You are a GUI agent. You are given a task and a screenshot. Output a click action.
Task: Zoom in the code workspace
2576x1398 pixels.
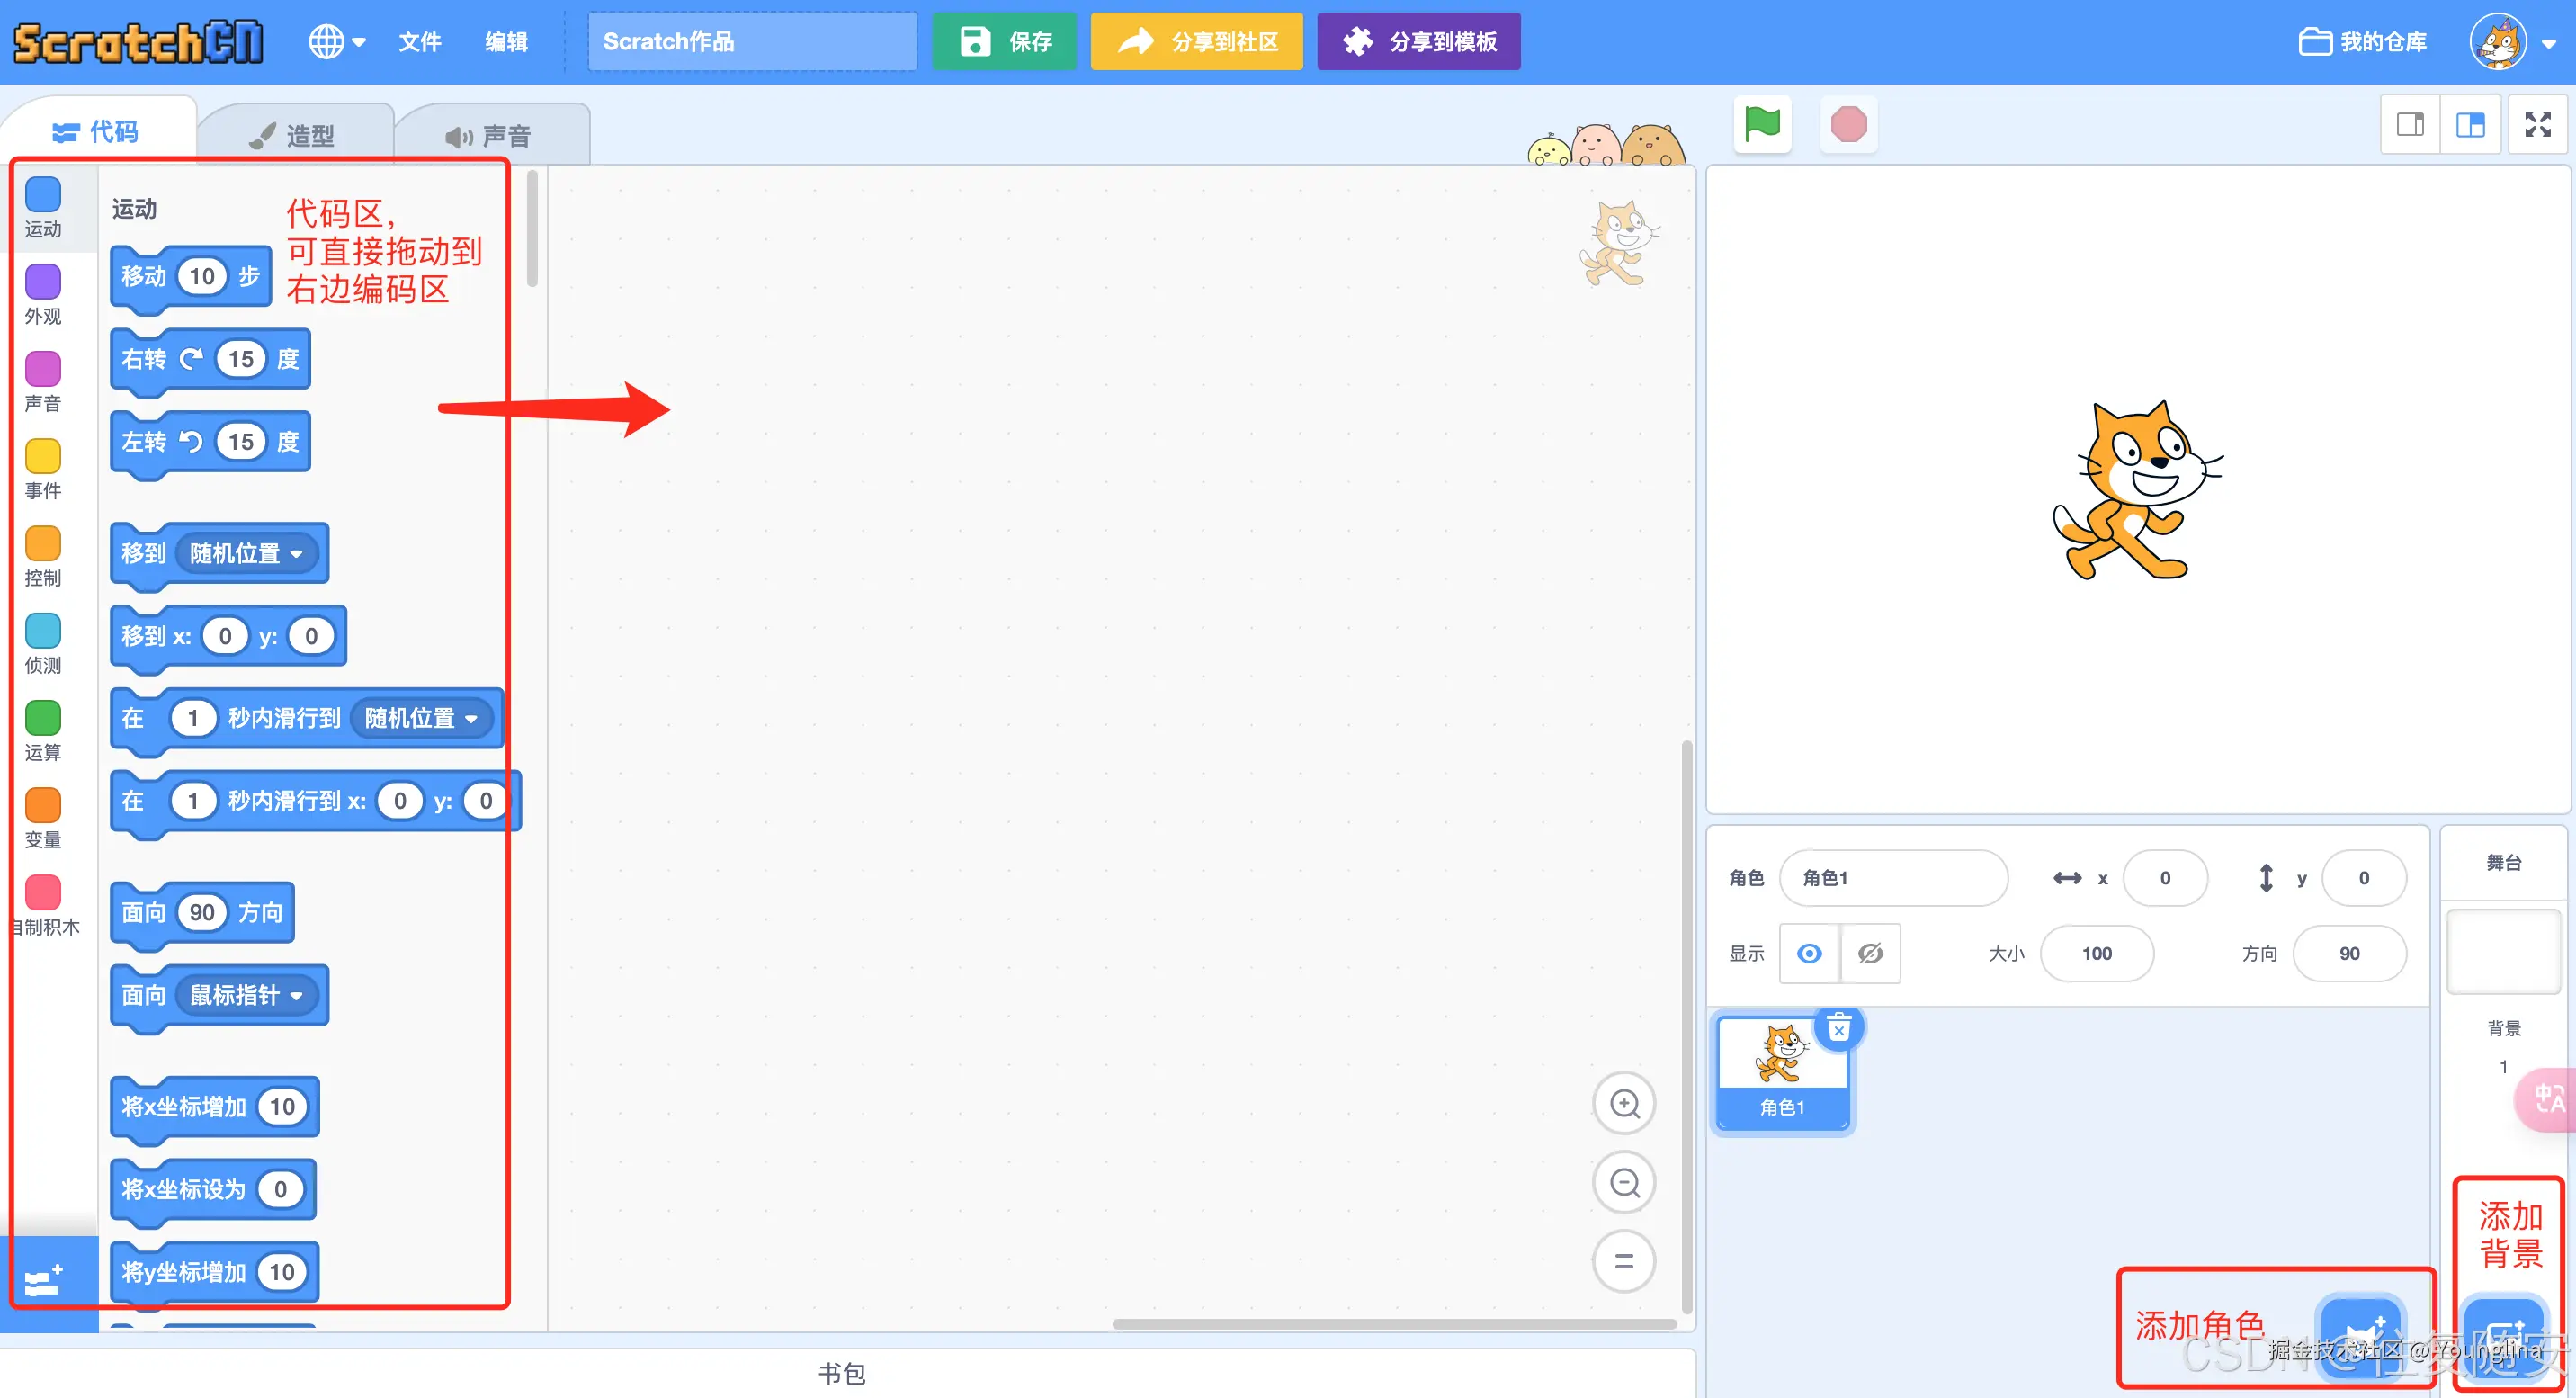point(1624,1104)
